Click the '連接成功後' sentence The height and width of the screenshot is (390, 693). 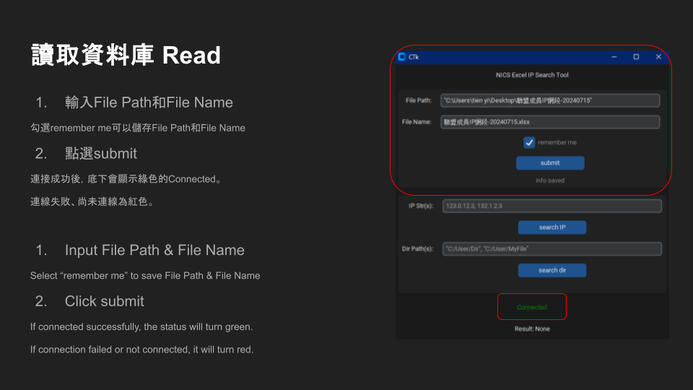(x=126, y=179)
